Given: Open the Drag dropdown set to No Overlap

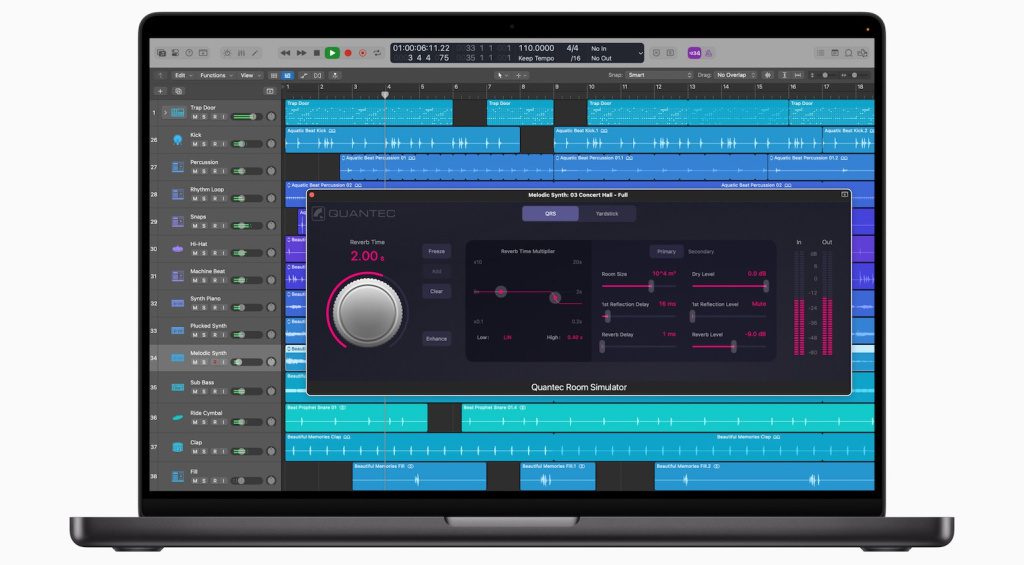Looking at the screenshot, I should (x=735, y=75).
